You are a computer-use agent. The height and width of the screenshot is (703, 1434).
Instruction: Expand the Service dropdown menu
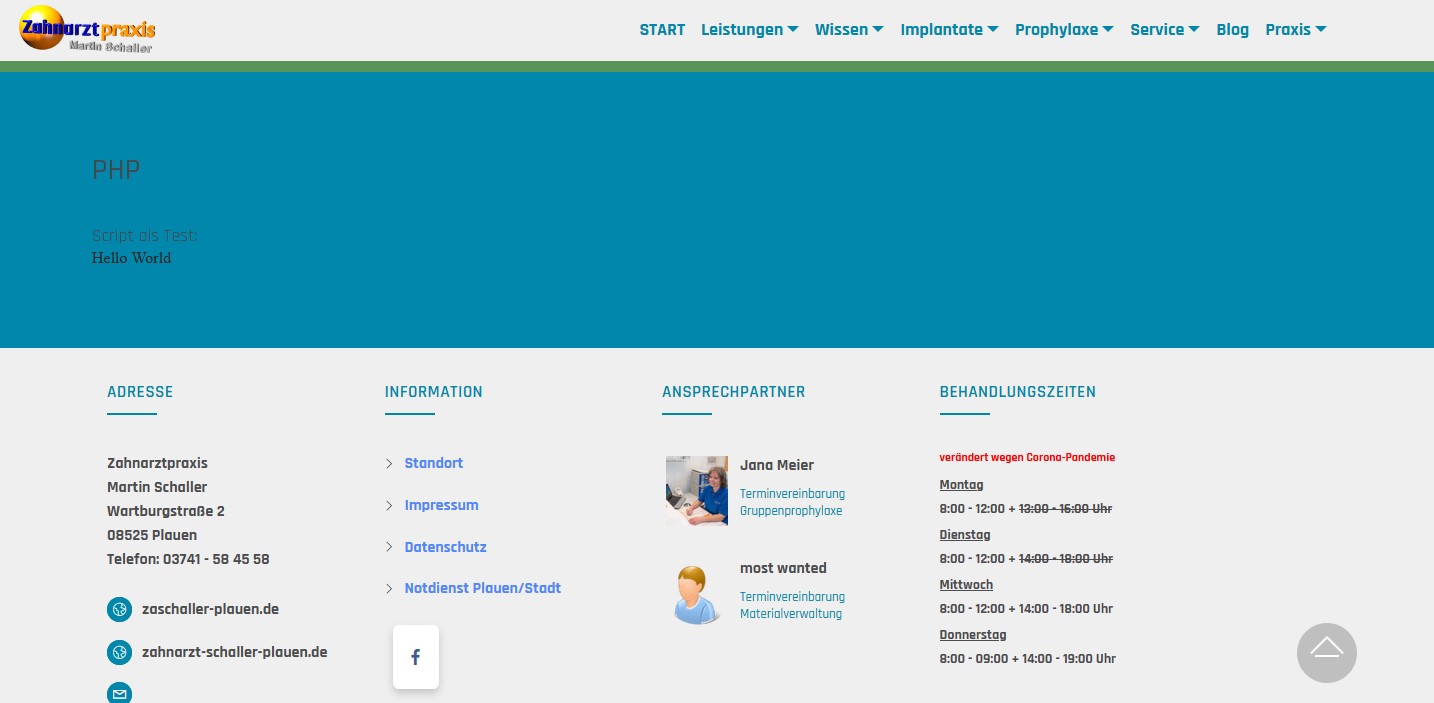(1165, 29)
